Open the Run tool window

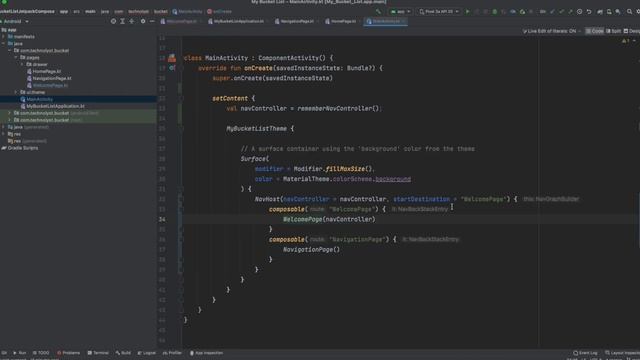(x=20, y=353)
